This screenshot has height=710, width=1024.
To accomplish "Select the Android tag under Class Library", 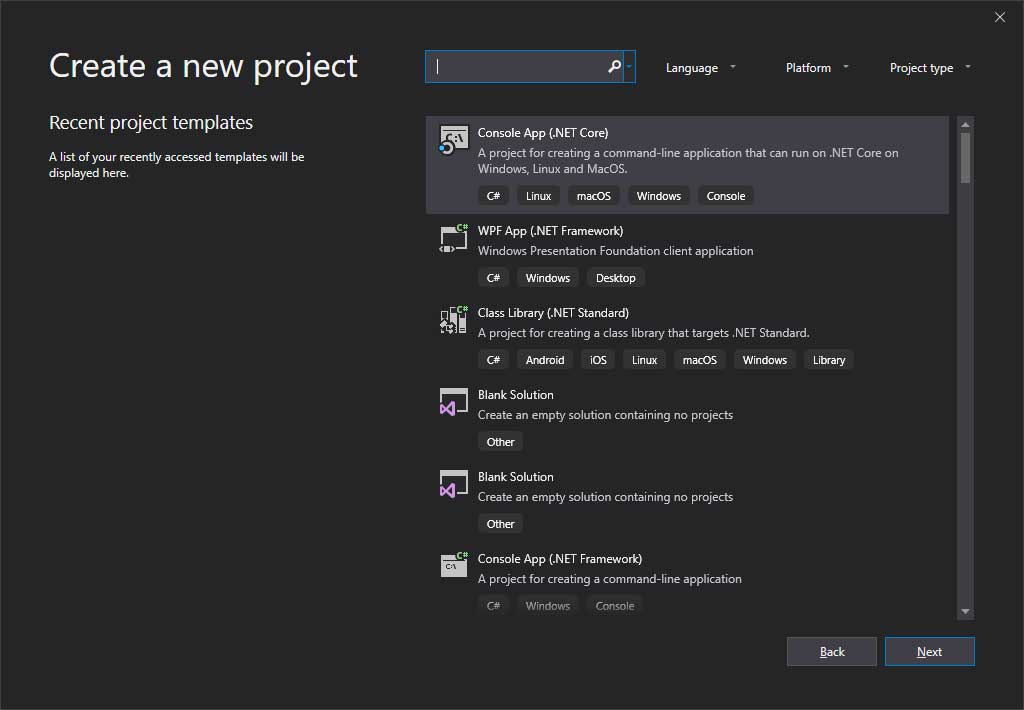I will tap(544, 359).
